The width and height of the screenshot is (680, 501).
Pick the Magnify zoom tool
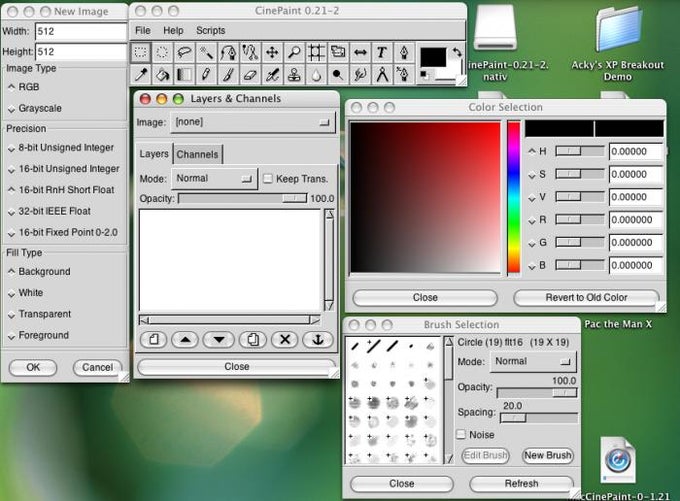pos(294,52)
